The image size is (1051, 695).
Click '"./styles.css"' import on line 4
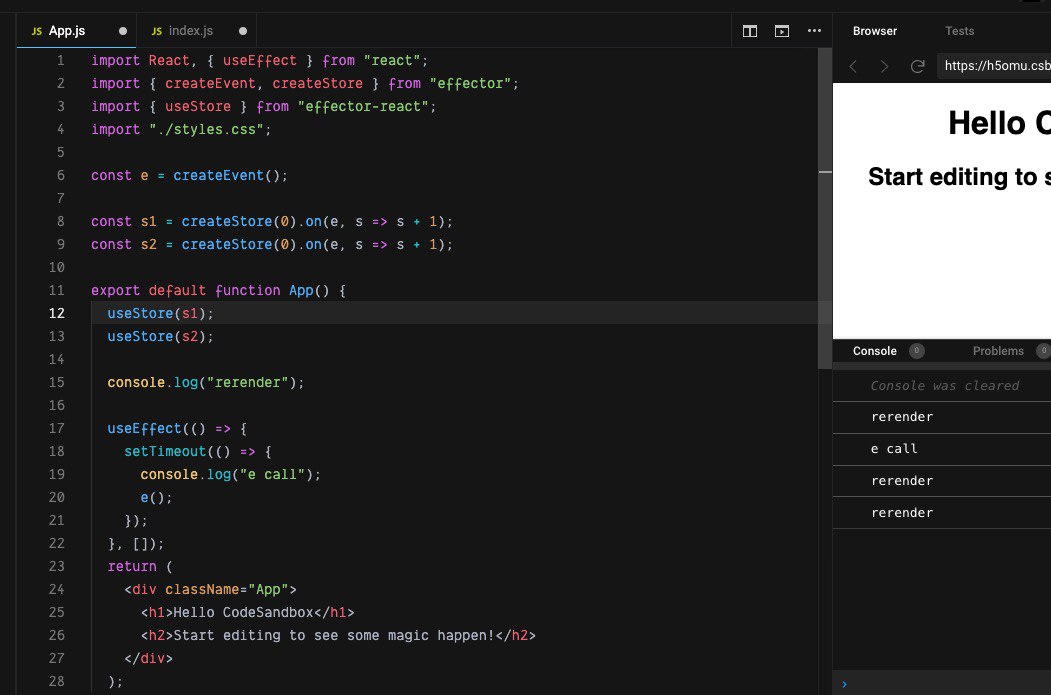point(206,129)
